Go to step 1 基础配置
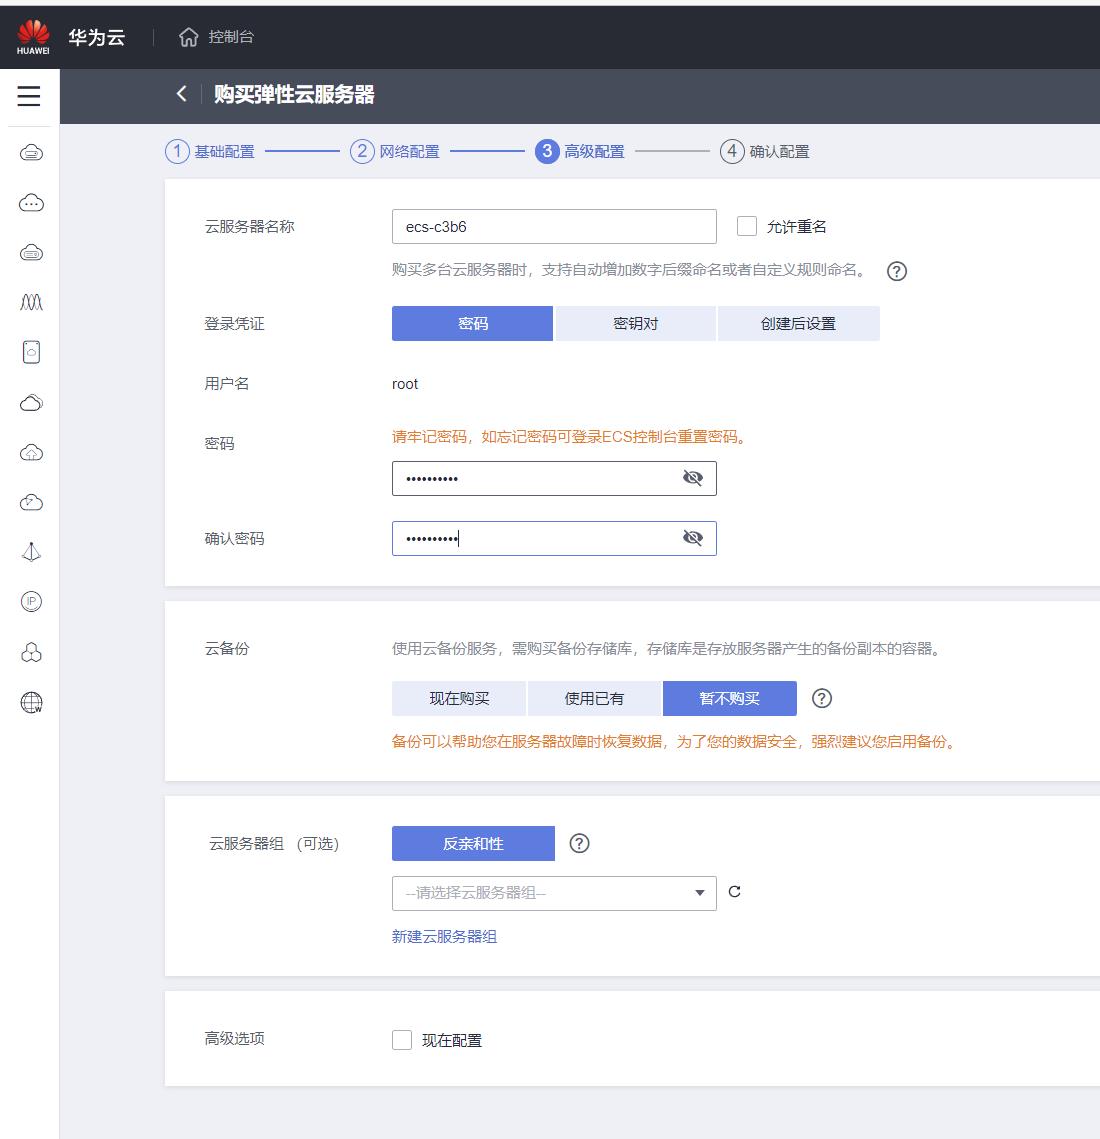This screenshot has height=1139, width=1100. [210, 151]
